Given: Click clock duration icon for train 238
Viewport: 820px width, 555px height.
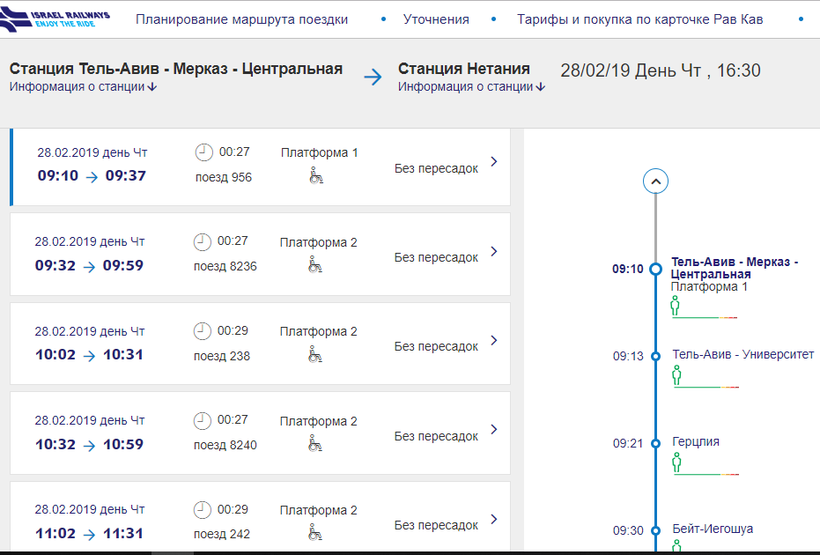Looking at the screenshot, I should pyautogui.click(x=203, y=331).
